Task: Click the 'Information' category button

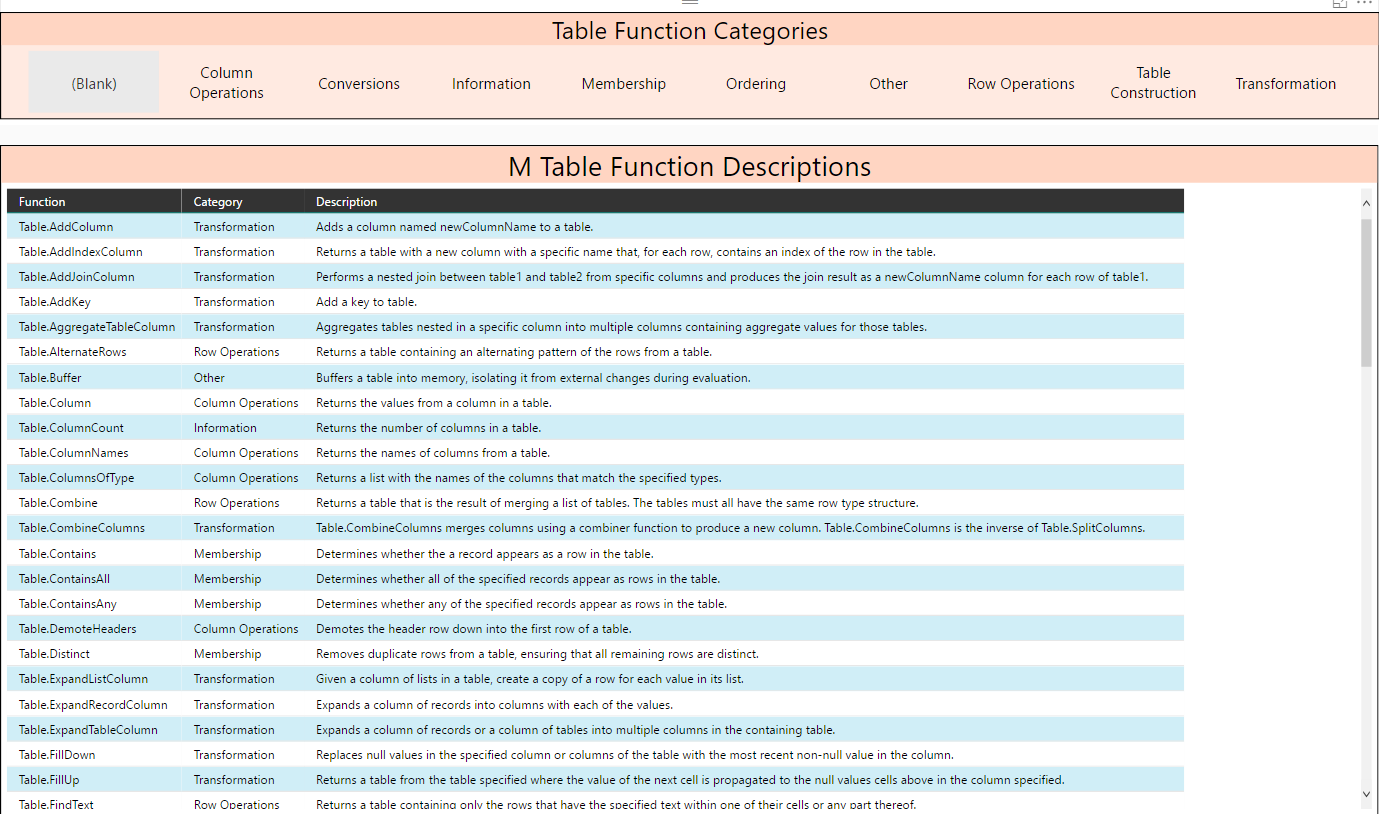Action: click(x=491, y=83)
